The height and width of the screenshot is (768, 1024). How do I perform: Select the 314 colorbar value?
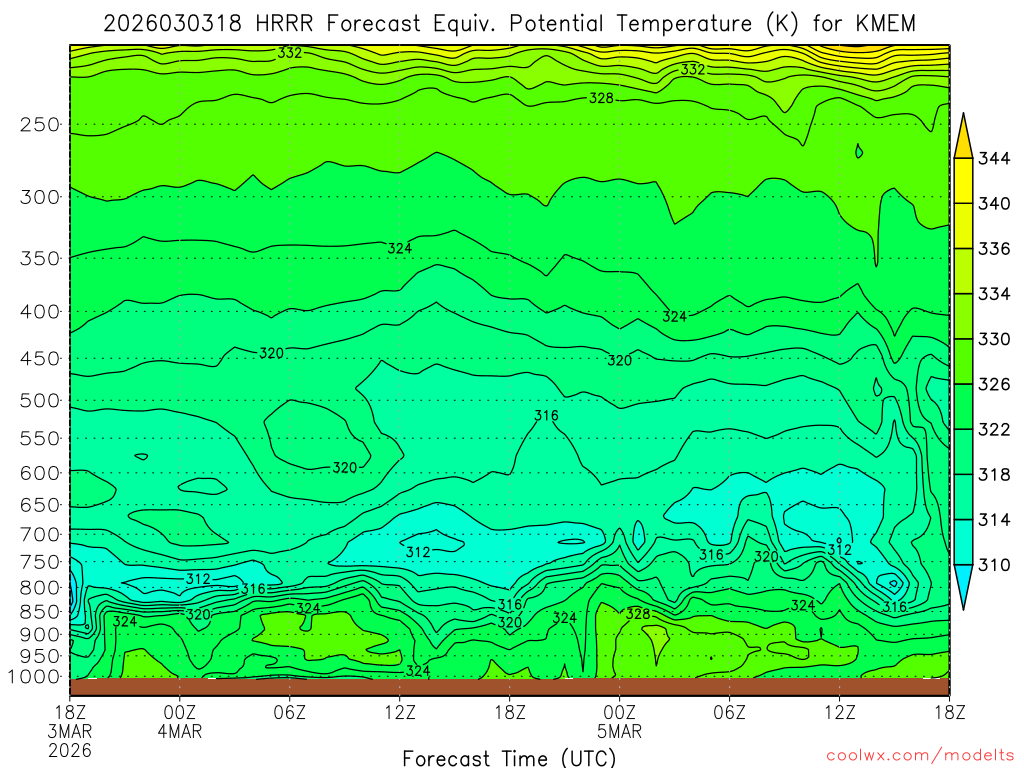click(994, 520)
